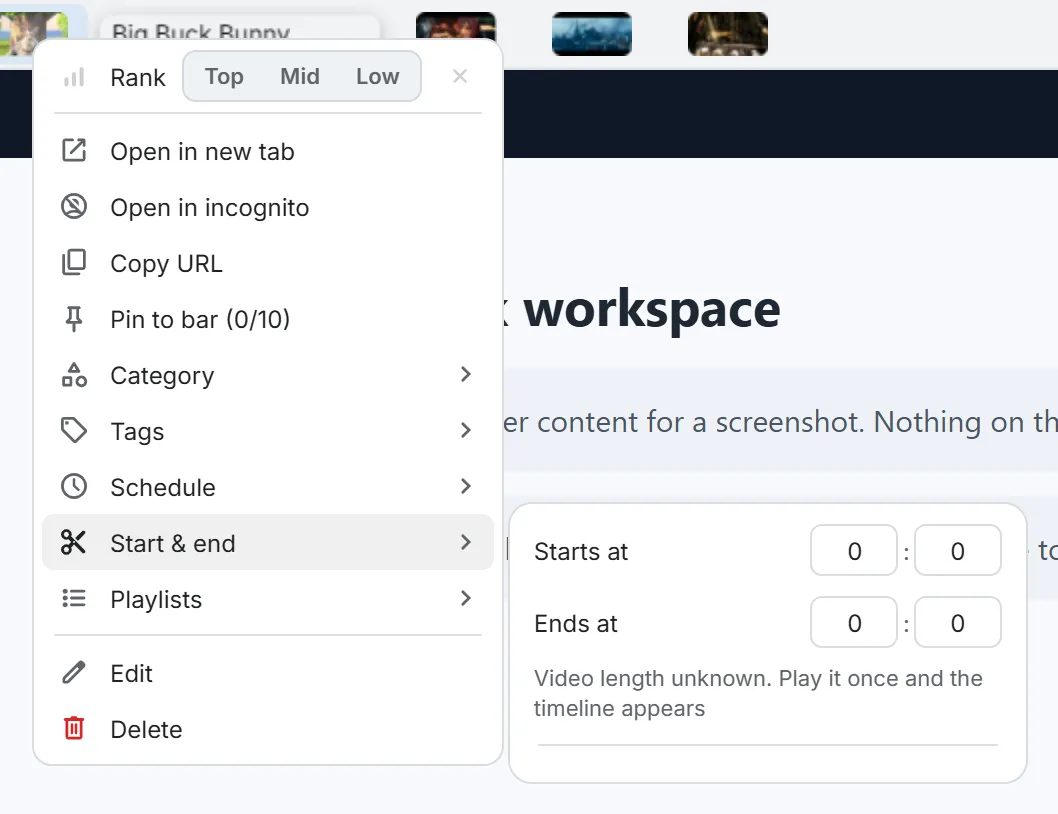Select Pin to bar (0/10)
The height and width of the screenshot is (814, 1058).
[268, 319]
